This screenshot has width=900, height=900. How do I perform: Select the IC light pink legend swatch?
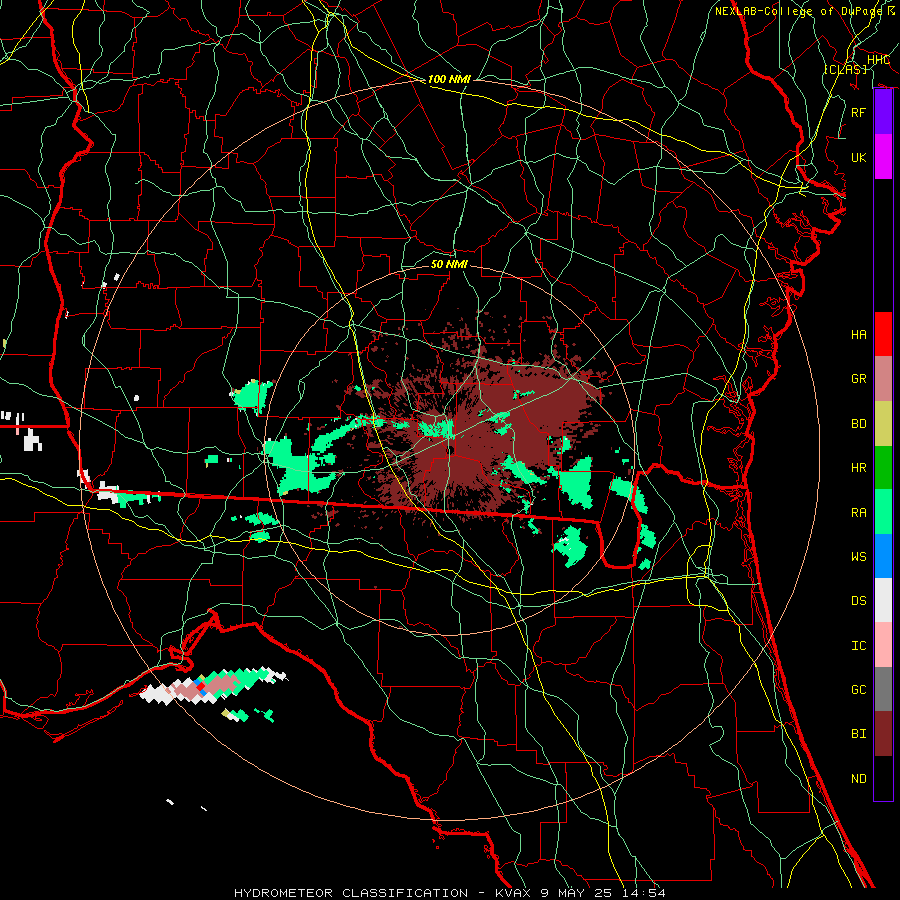click(x=883, y=645)
